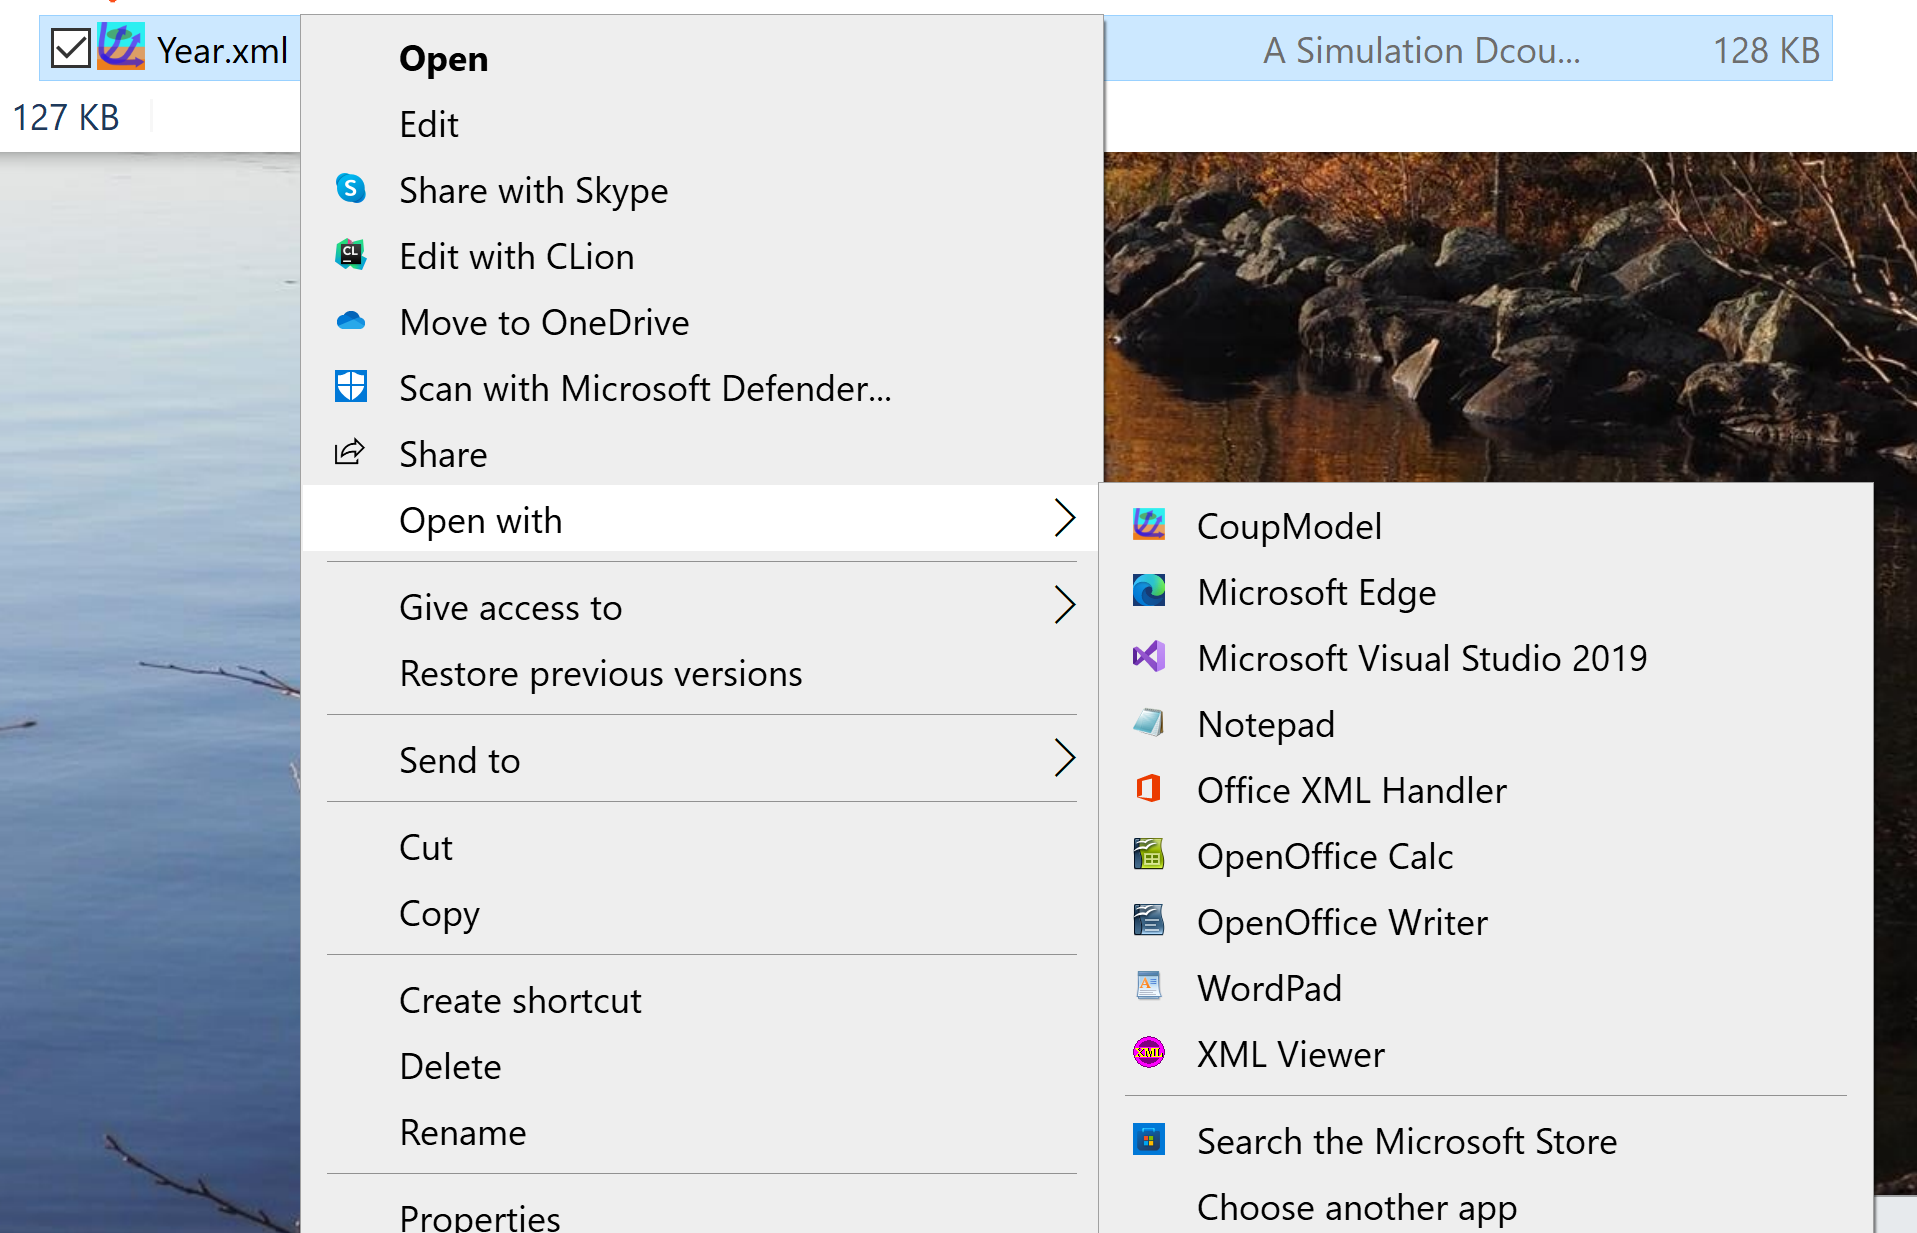Click the WordPad icon
1917x1233 pixels.
[1148, 986]
